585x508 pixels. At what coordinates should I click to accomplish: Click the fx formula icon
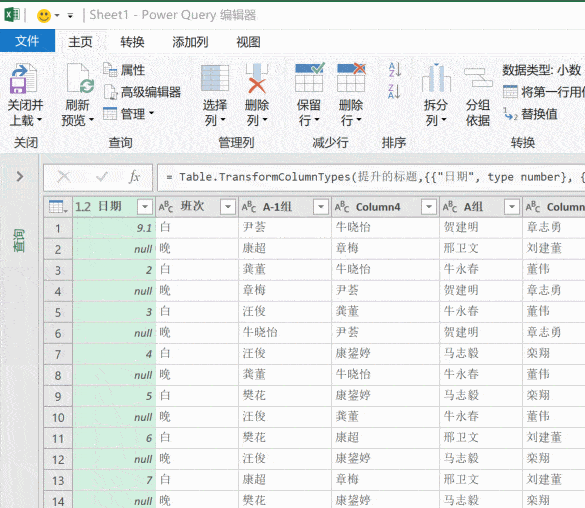click(134, 177)
